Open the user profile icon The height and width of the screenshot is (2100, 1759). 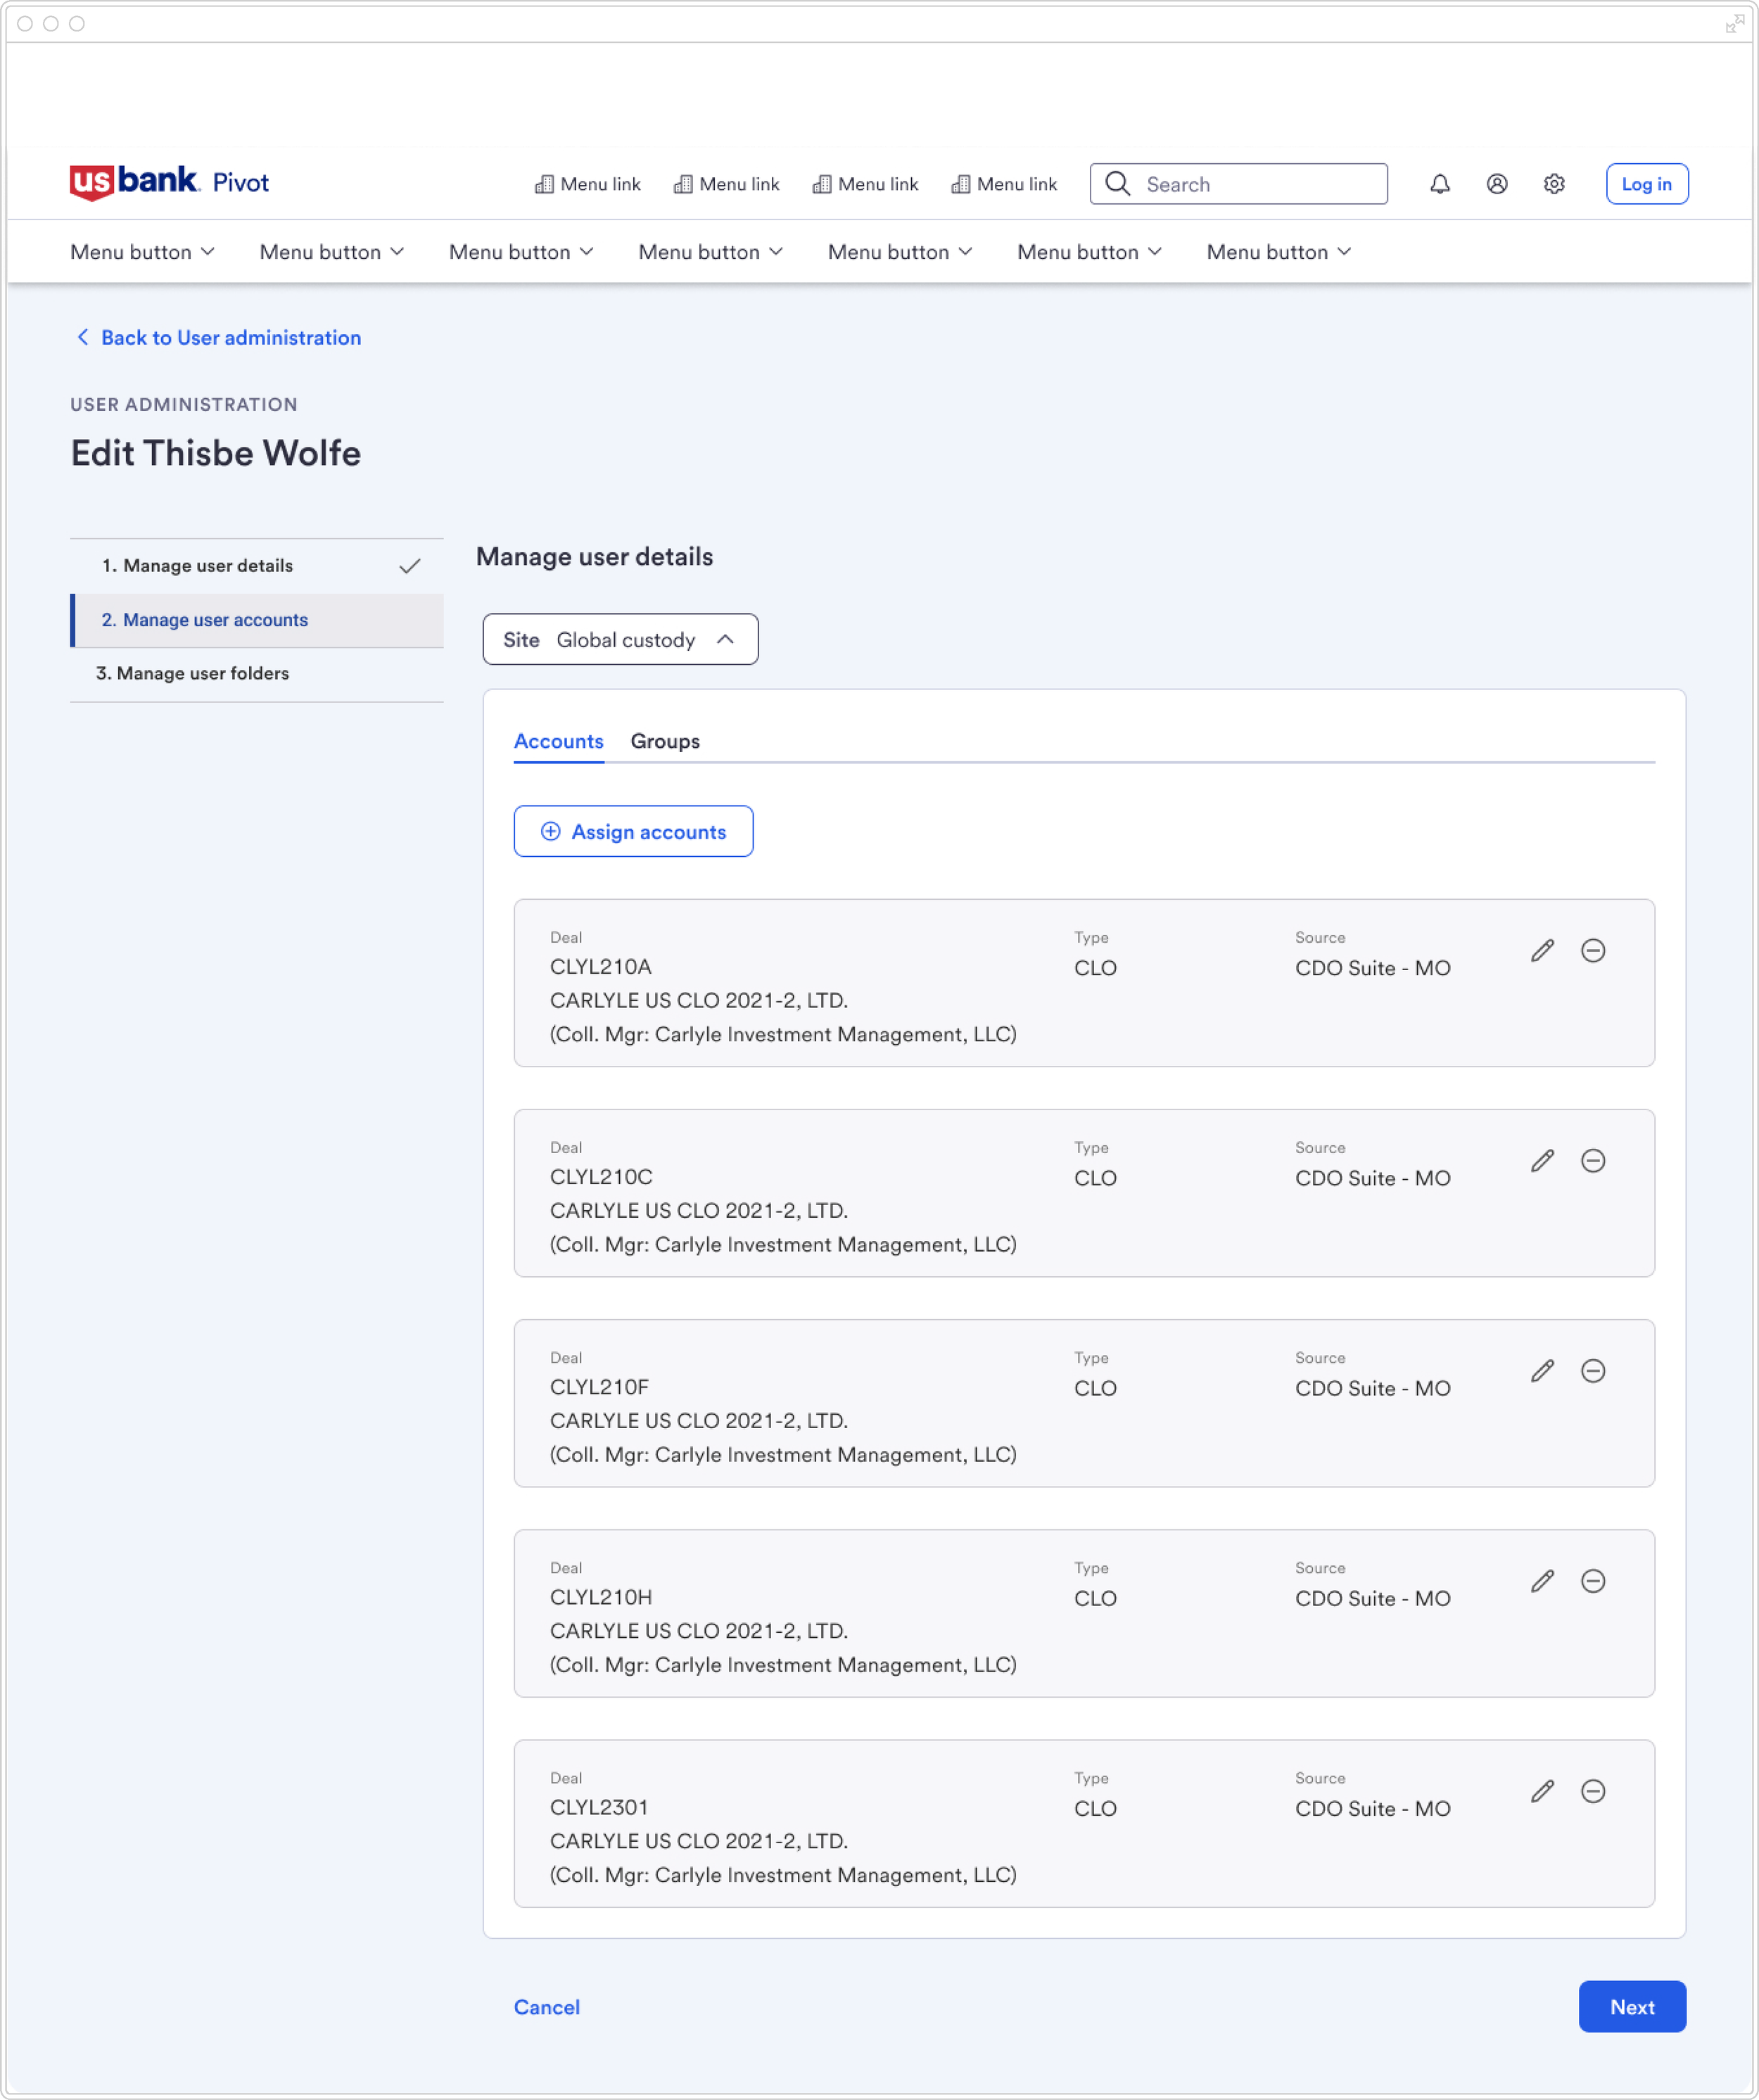pos(1496,184)
